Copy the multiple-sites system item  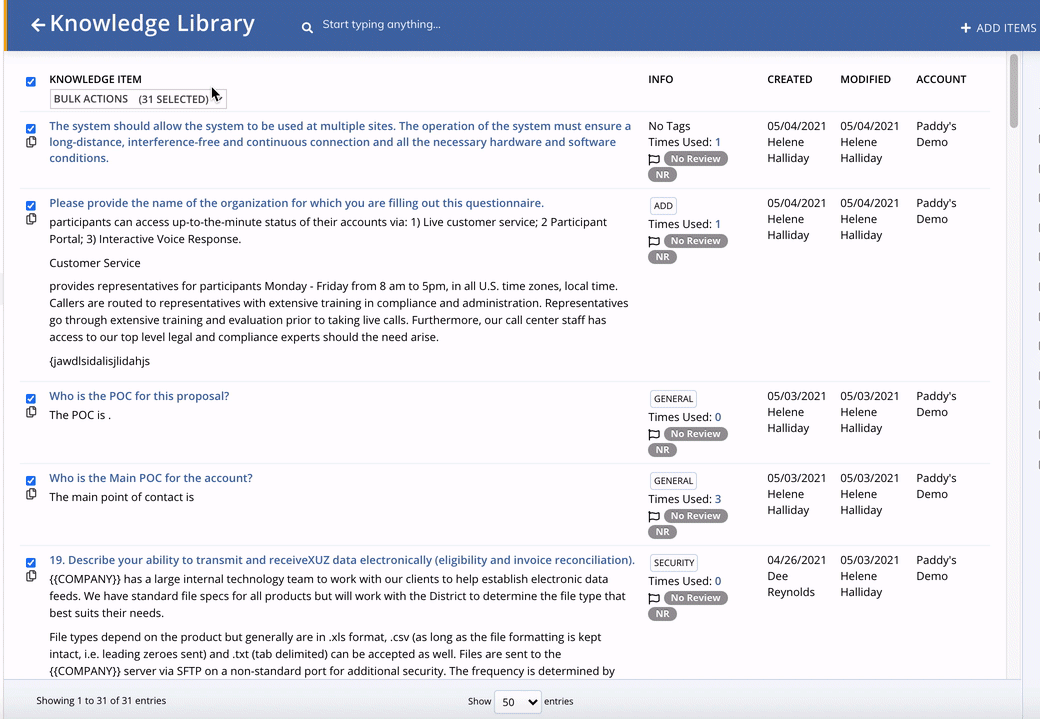click(31, 142)
